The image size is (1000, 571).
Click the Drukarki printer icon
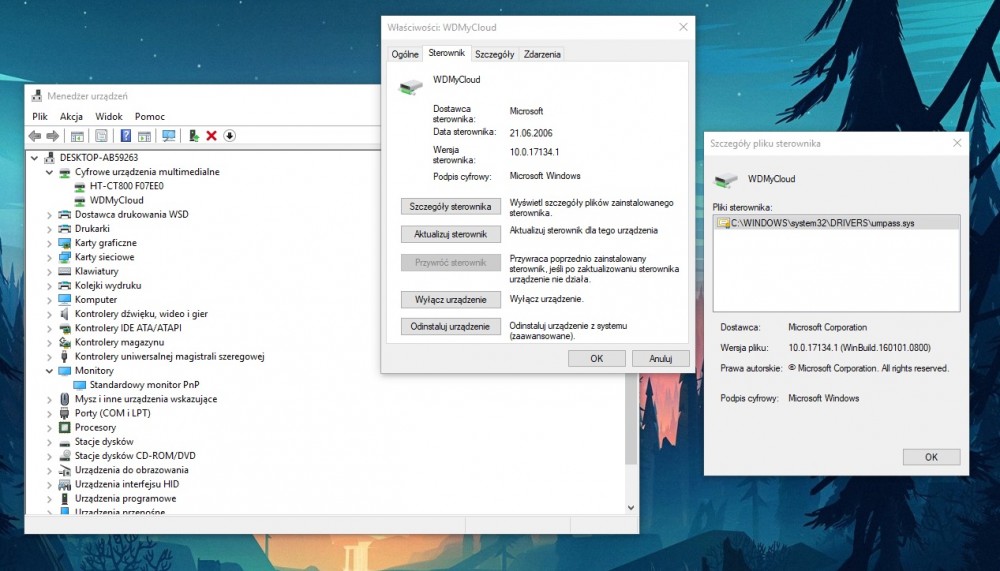point(64,228)
